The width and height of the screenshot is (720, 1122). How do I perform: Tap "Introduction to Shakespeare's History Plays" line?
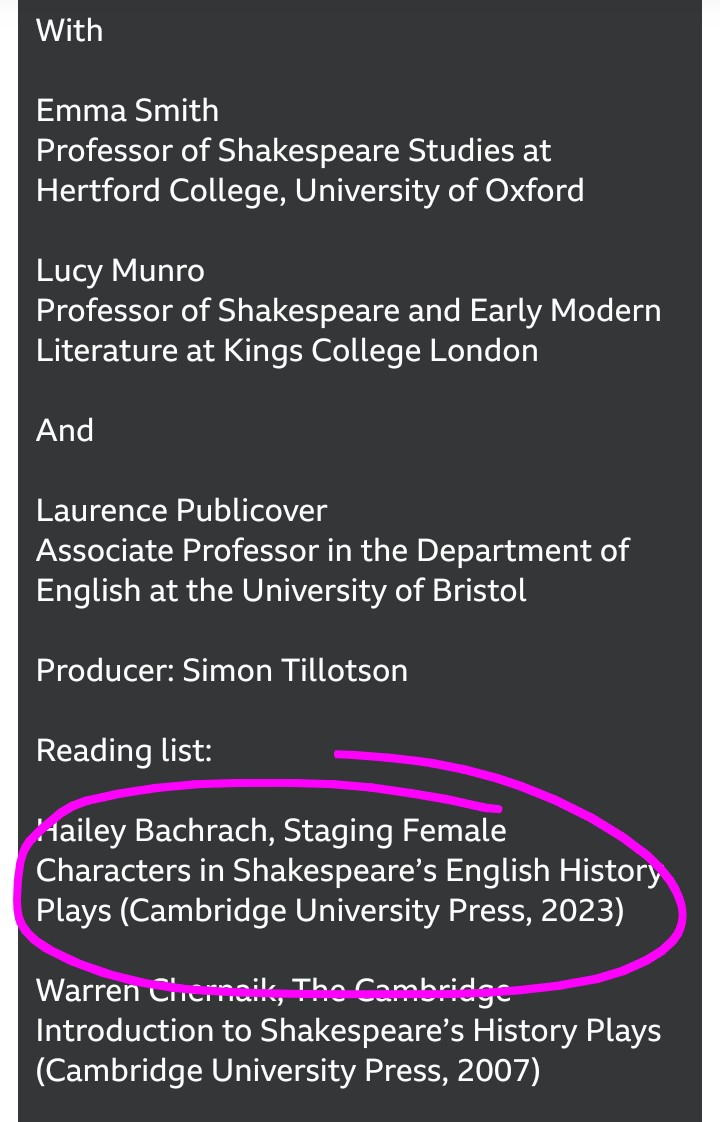pyautogui.click(x=348, y=1030)
